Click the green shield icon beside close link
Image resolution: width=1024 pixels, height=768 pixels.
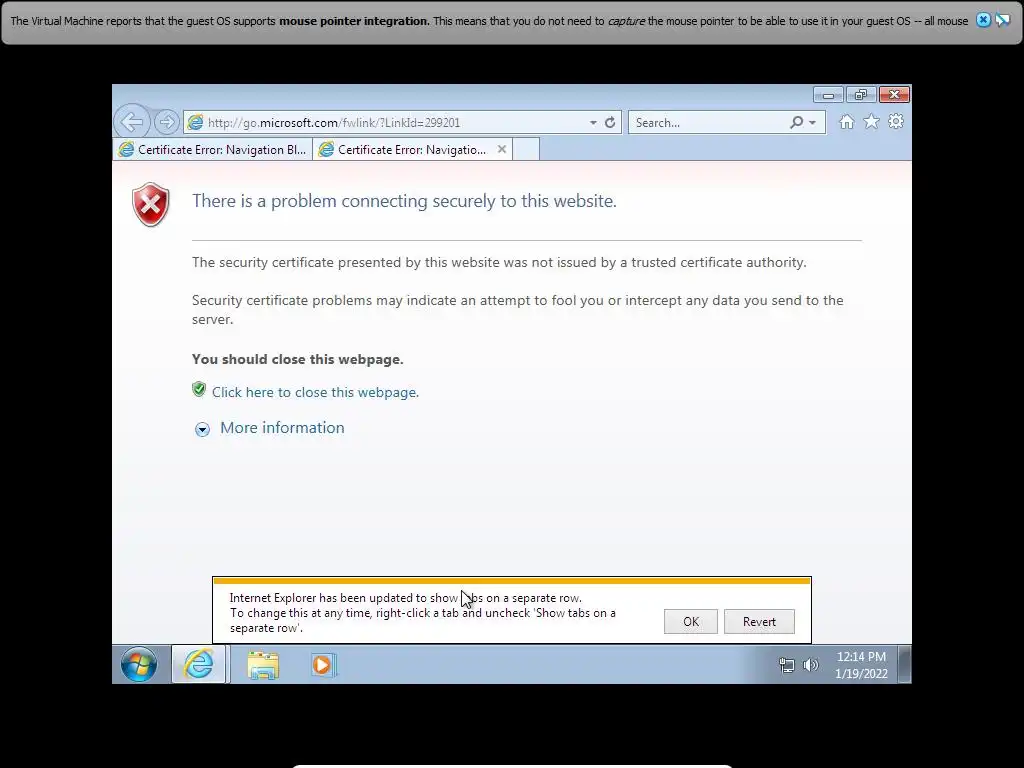pos(199,390)
